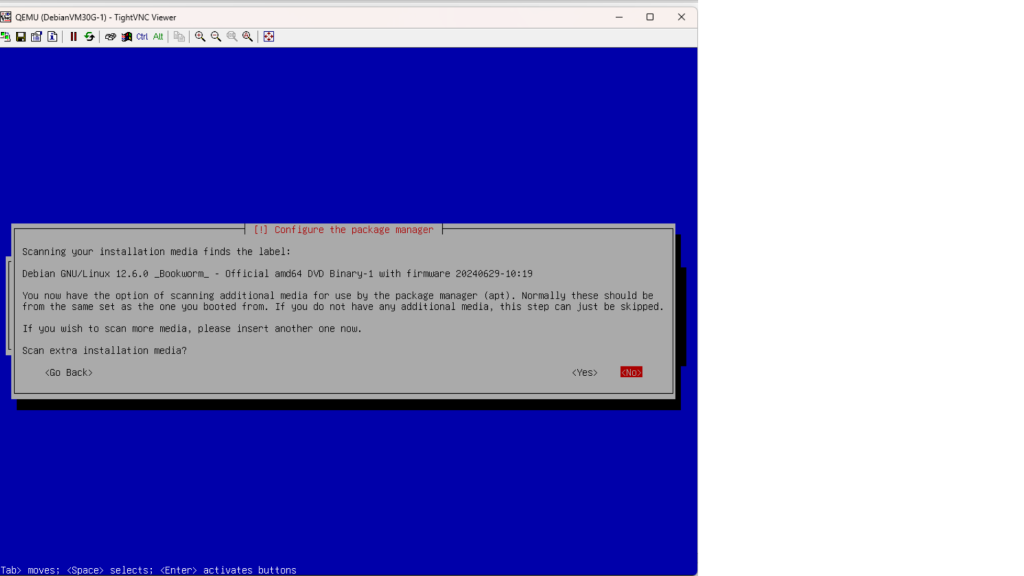The height and width of the screenshot is (576, 1024).
Task: Pause the remote screen updates
Action: [x=73, y=37]
